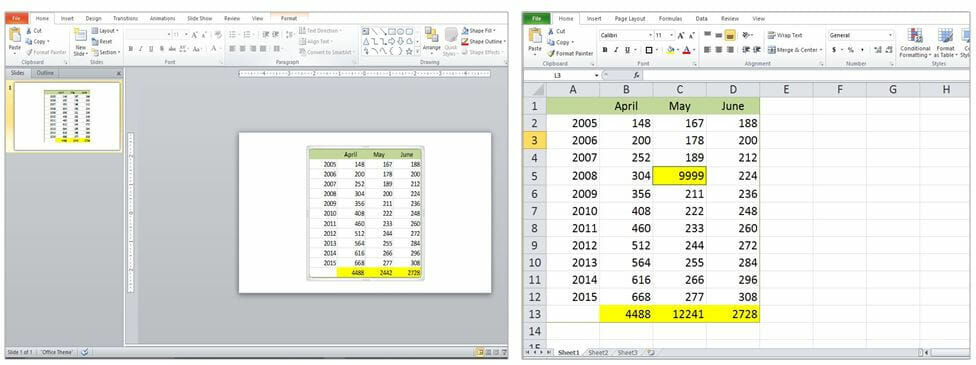Image resolution: width=976 pixels, height=365 pixels.
Task: Open the Formulas tab in Excel
Action: coord(670,19)
